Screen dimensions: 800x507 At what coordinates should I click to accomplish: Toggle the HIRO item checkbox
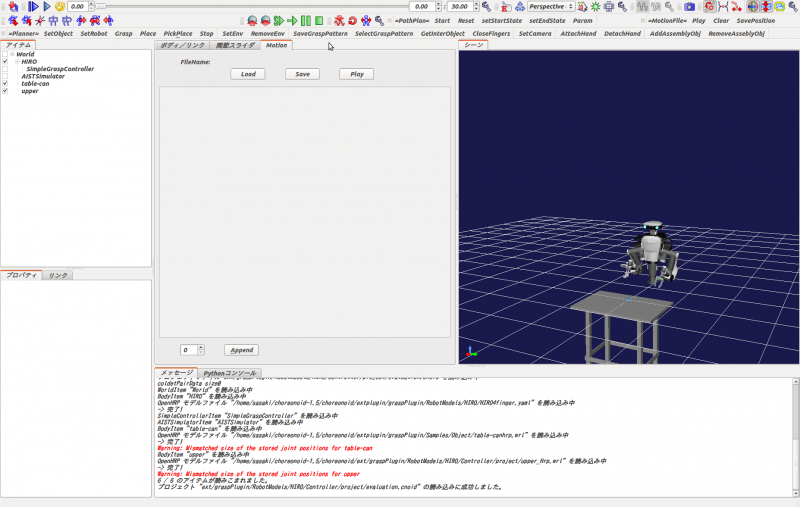click(5, 62)
